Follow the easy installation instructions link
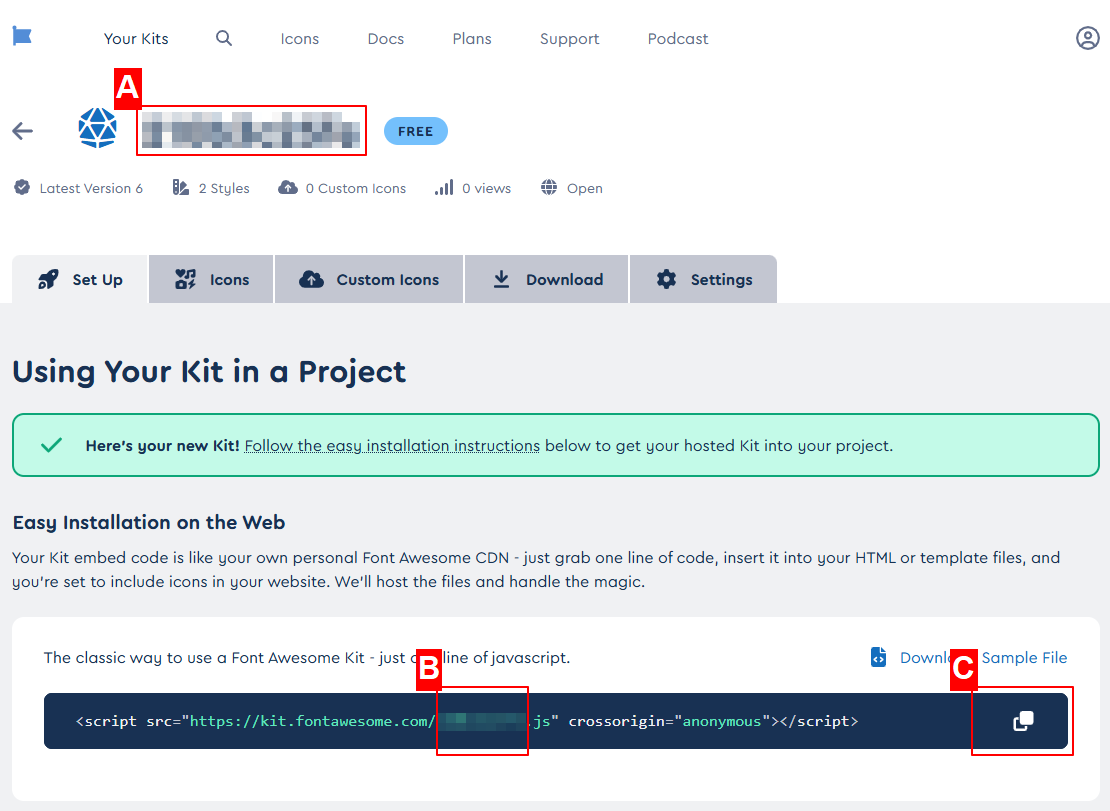 coord(392,446)
